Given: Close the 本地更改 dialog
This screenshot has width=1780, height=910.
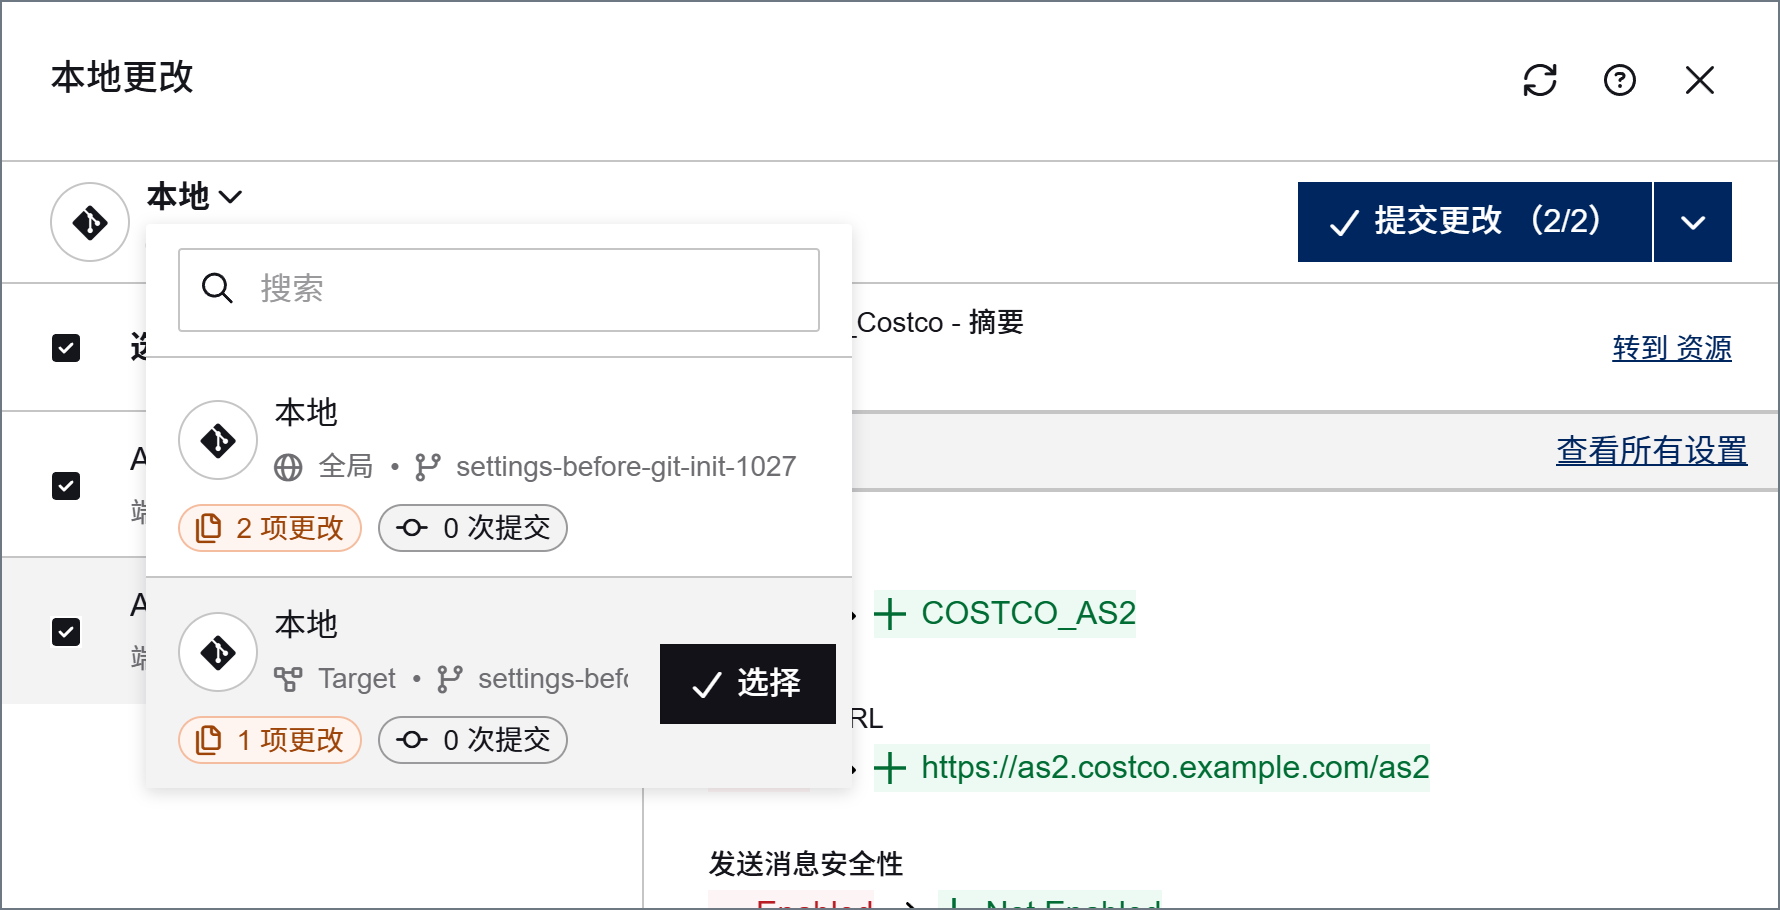Looking at the screenshot, I should tap(1700, 80).
